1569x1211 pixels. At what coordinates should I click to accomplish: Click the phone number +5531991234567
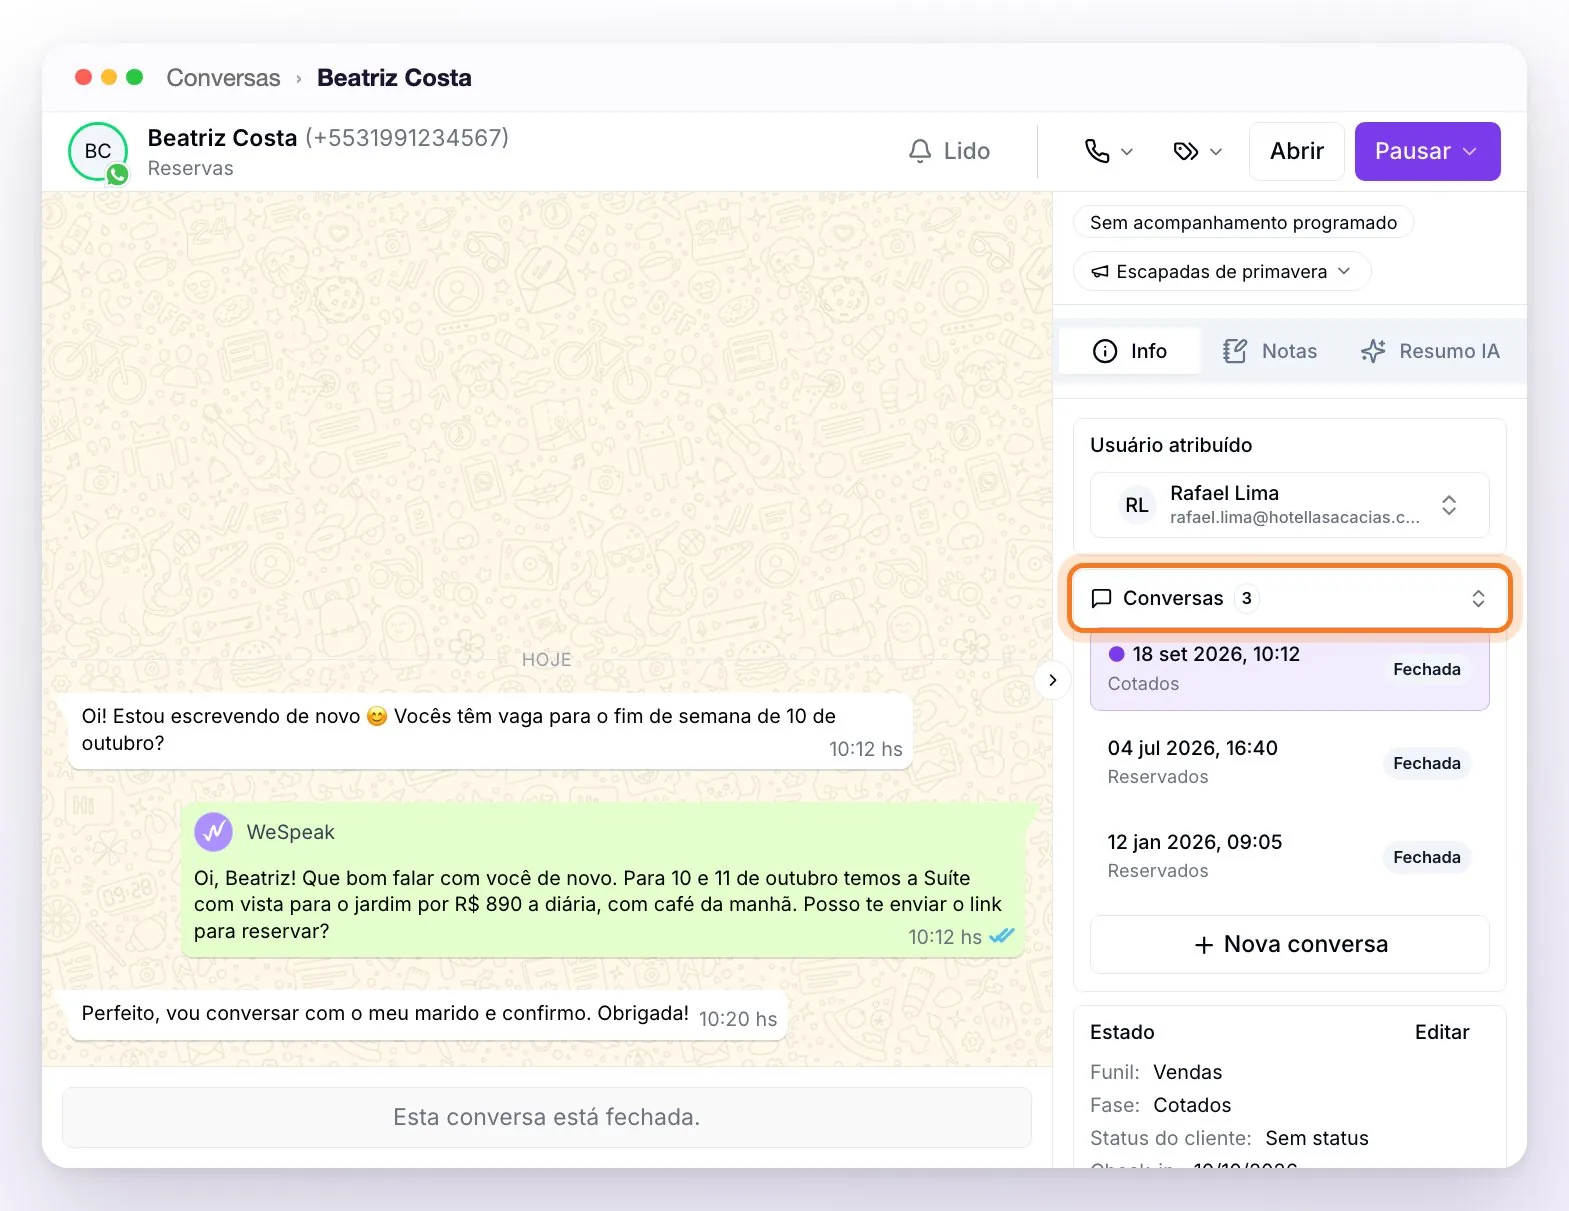coord(407,138)
